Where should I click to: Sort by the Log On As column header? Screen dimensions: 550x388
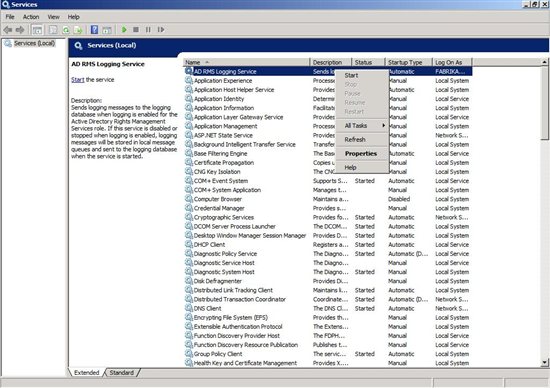[452, 62]
